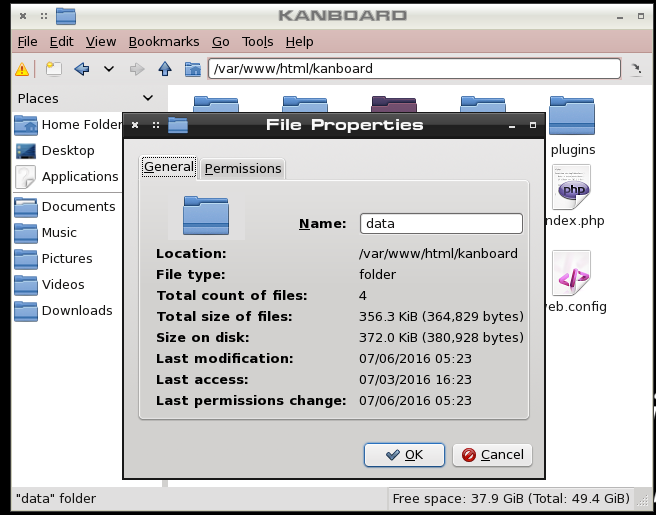Click the File Properties title bar folder icon
This screenshot has width=656, height=515.
tap(178, 125)
